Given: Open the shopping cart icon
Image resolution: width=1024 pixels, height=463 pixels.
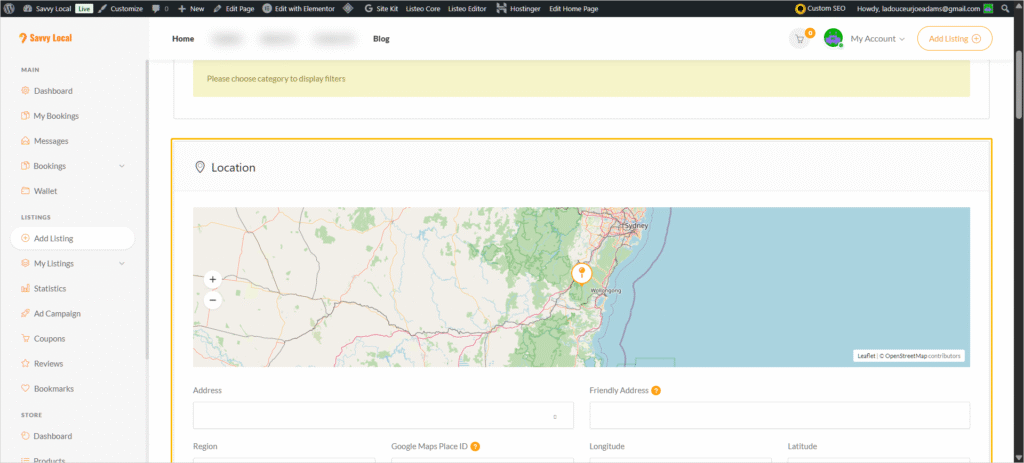Looking at the screenshot, I should [799, 39].
